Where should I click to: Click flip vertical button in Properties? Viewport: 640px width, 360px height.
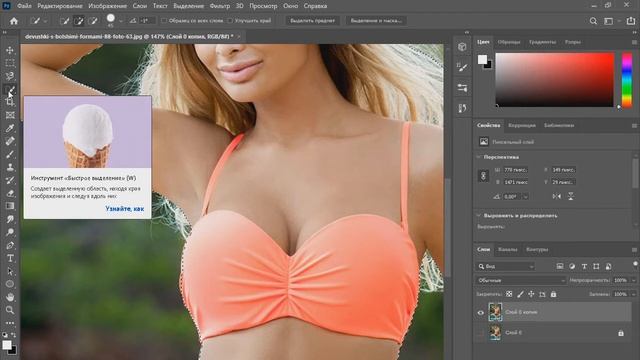[571, 197]
